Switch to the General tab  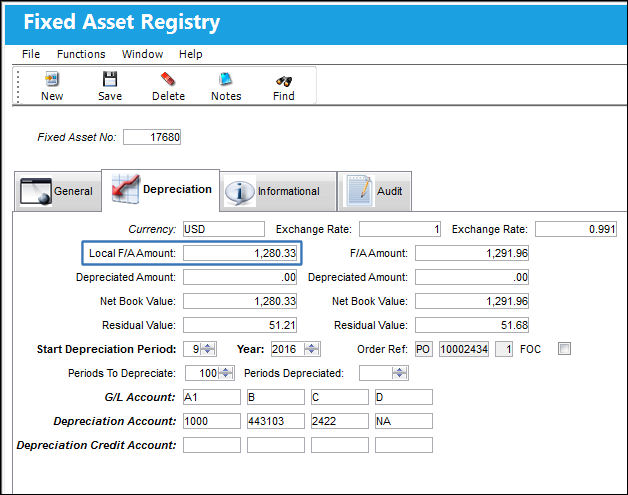(x=58, y=191)
